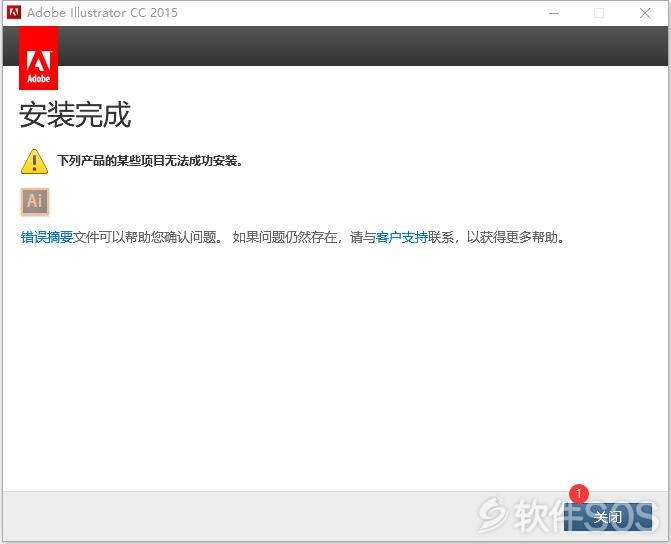Screen dimensions: 671x544
Task: Open the 客户支持 link
Action: [401, 237]
